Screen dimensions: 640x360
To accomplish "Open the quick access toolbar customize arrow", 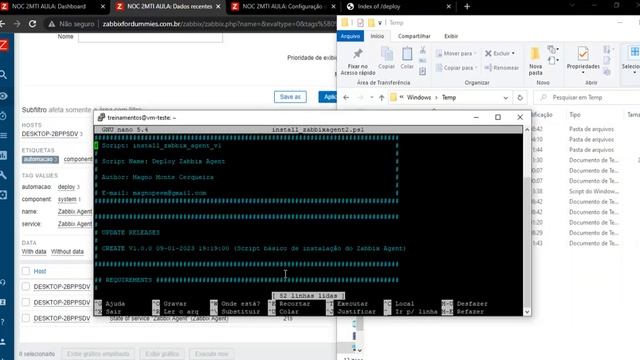I will point(380,23).
